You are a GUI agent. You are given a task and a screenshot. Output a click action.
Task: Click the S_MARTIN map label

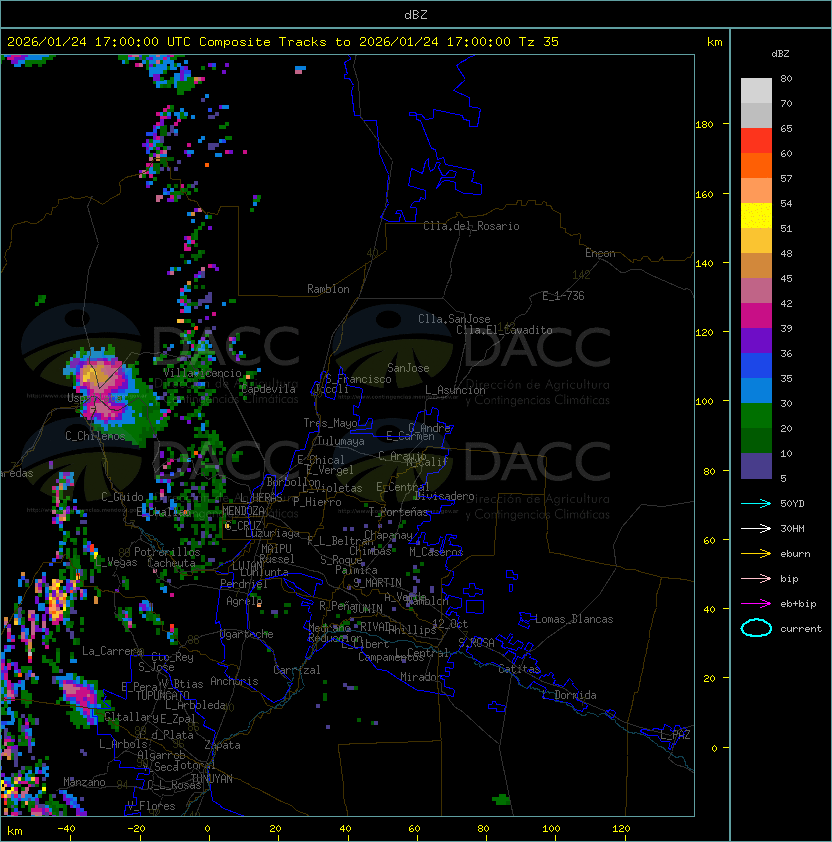tap(378, 583)
